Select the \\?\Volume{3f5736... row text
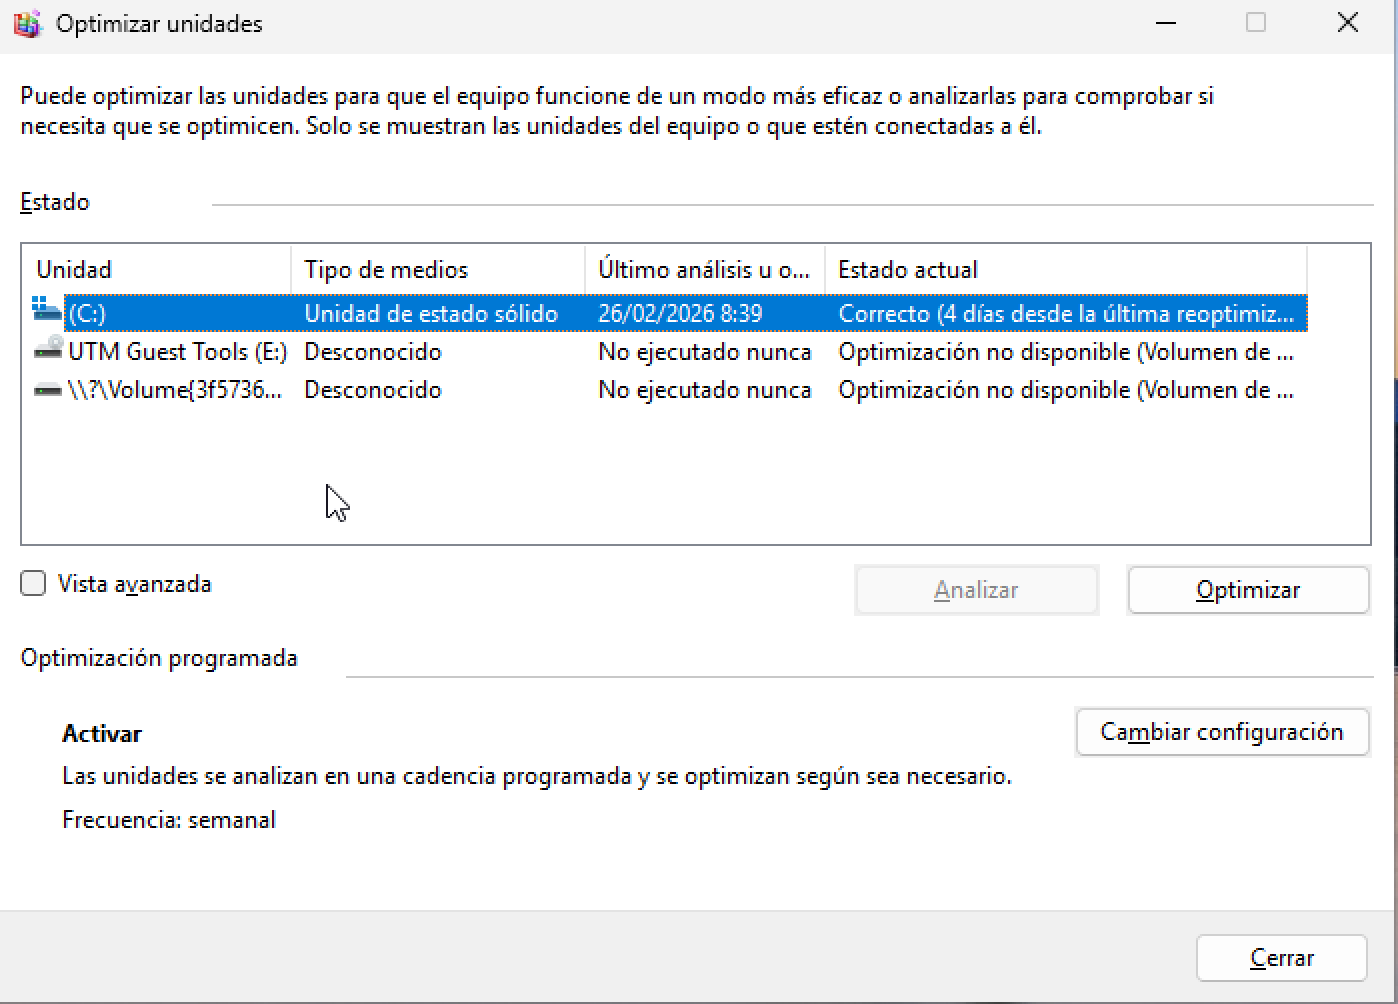 click(x=175, y=390)
